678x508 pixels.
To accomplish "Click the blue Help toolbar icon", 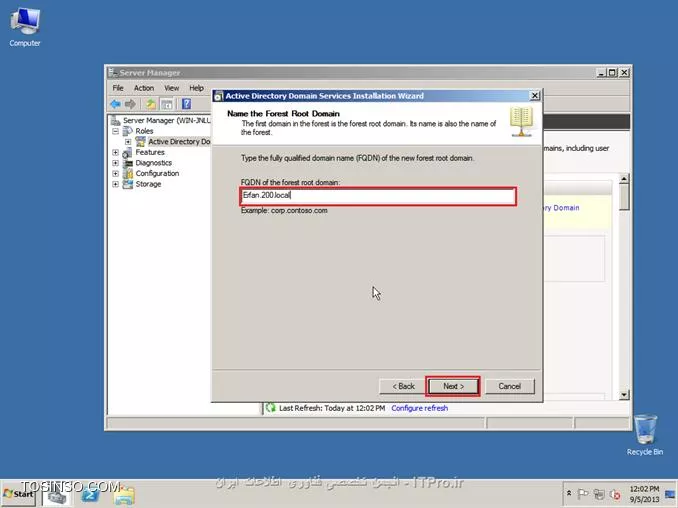I will [x=186, y=104].
